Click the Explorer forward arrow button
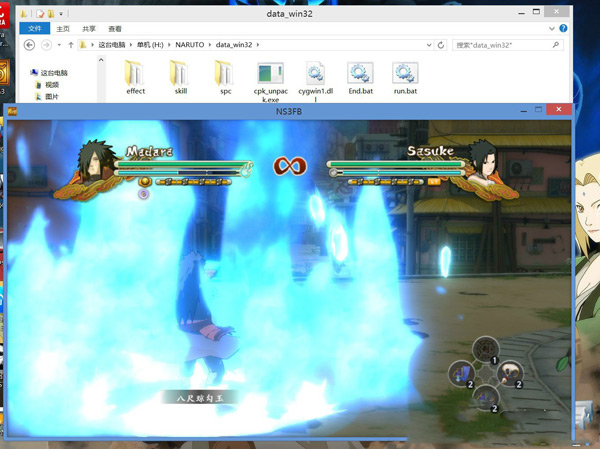The height and width of the screenshot is (449, 600). pyautogui.click(x=46, y=45)
